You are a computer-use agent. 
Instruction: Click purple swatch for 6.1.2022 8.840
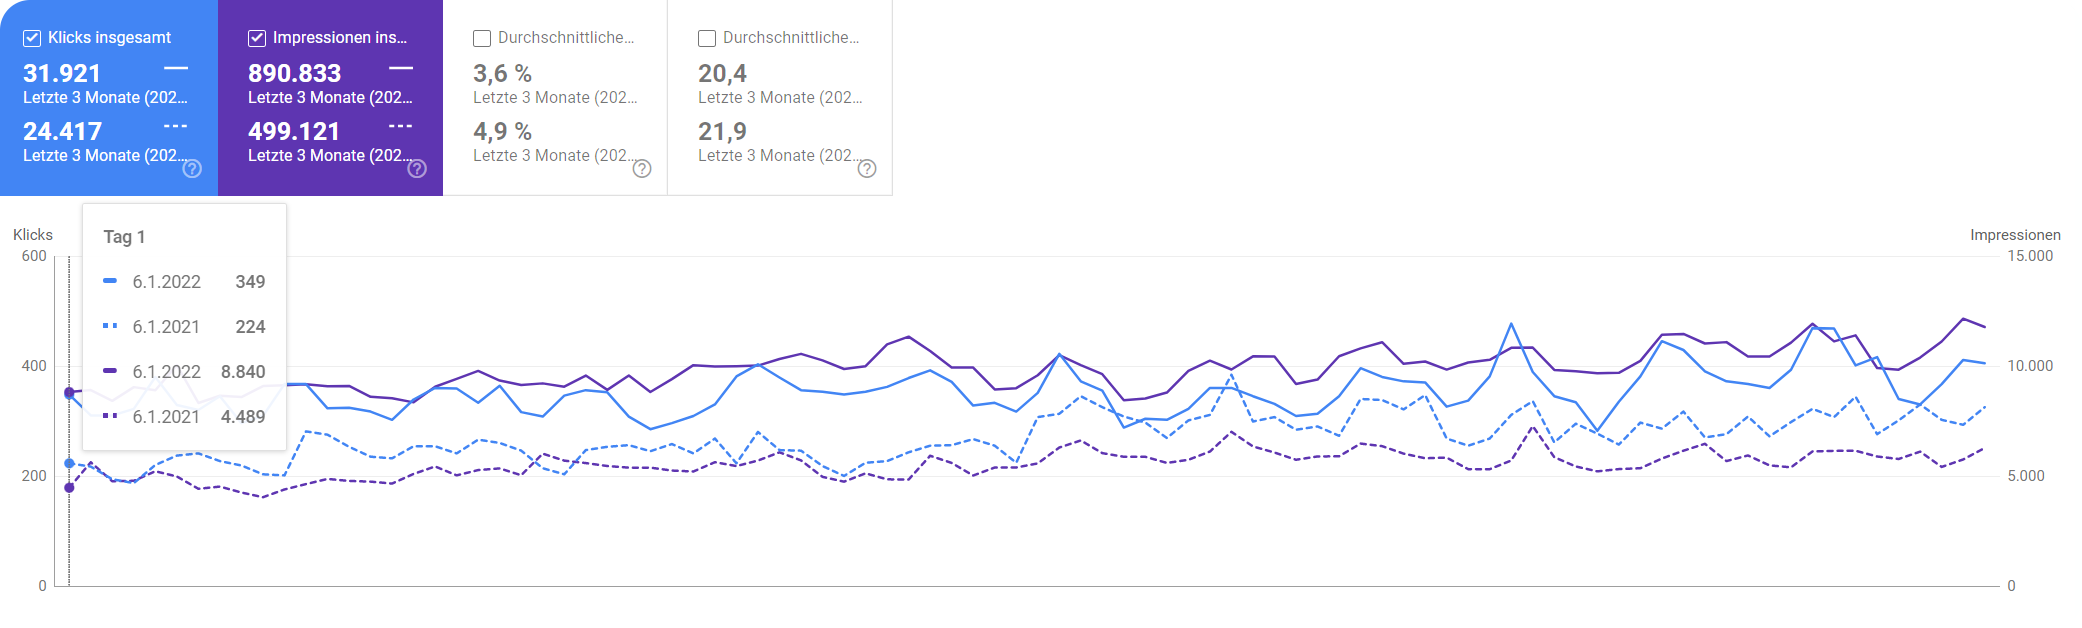(110, 371)
